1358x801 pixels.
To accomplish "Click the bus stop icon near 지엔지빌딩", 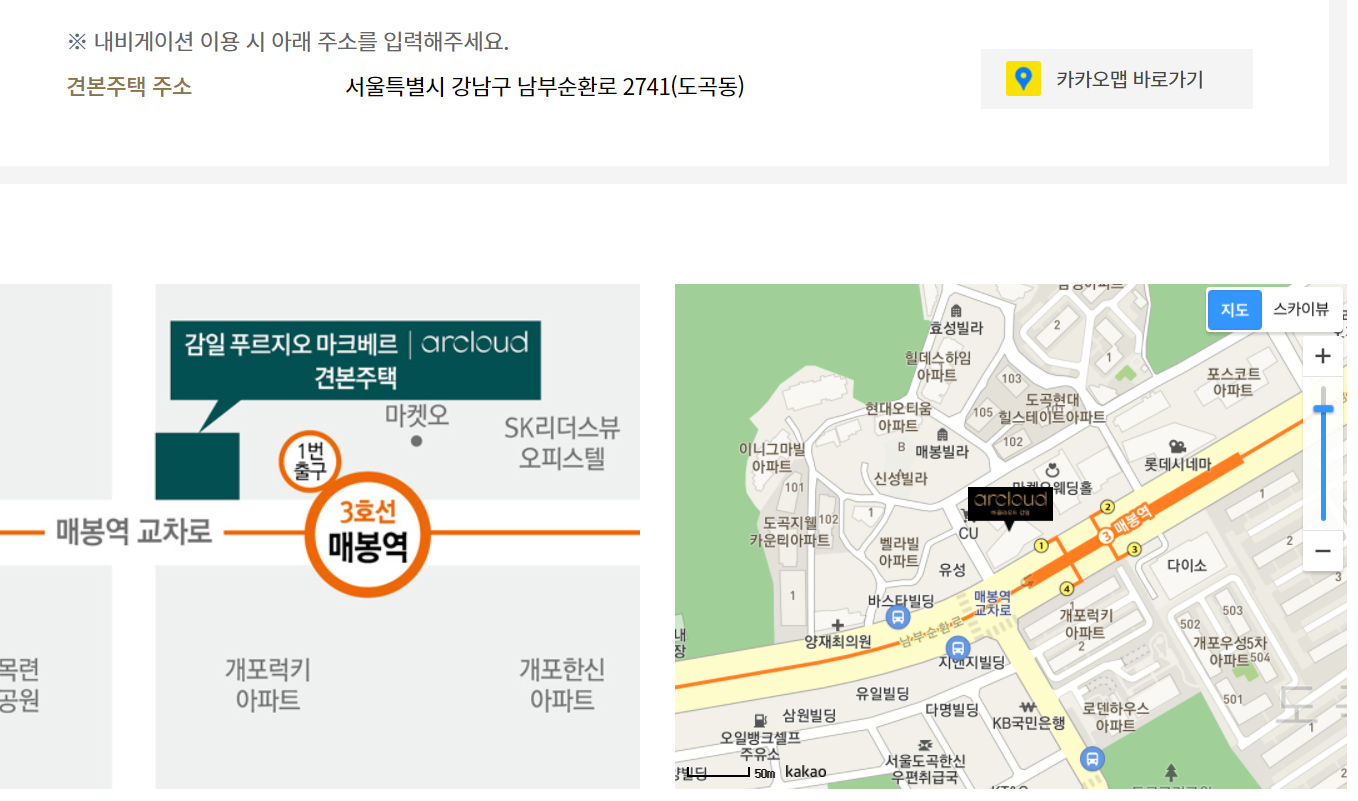I will (958, 647).
